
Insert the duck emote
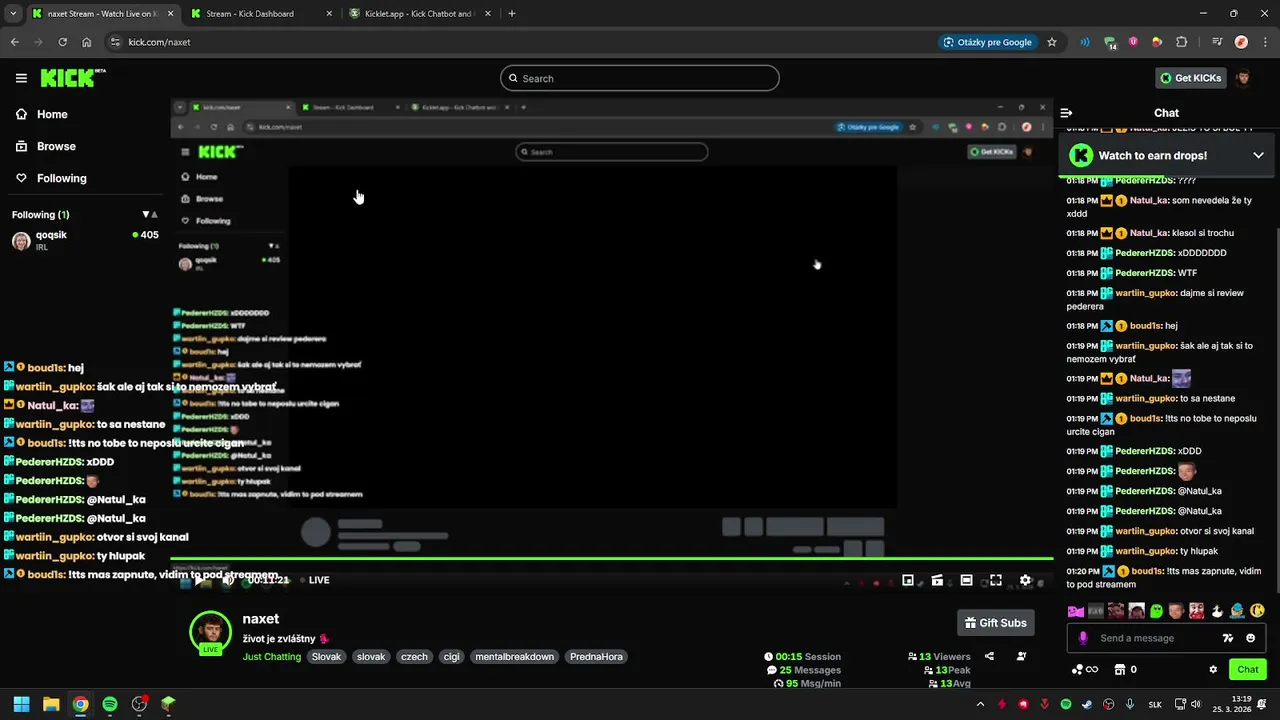[1217, 611]
